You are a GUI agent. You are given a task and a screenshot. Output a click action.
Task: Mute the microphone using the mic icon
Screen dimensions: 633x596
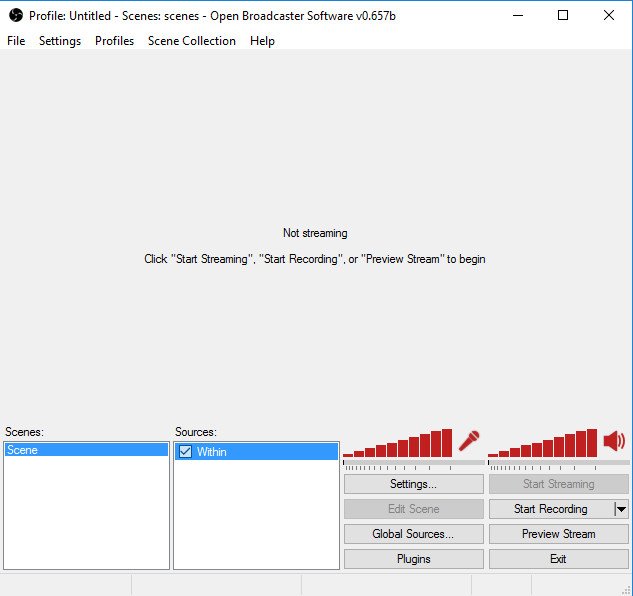[469, 441]
